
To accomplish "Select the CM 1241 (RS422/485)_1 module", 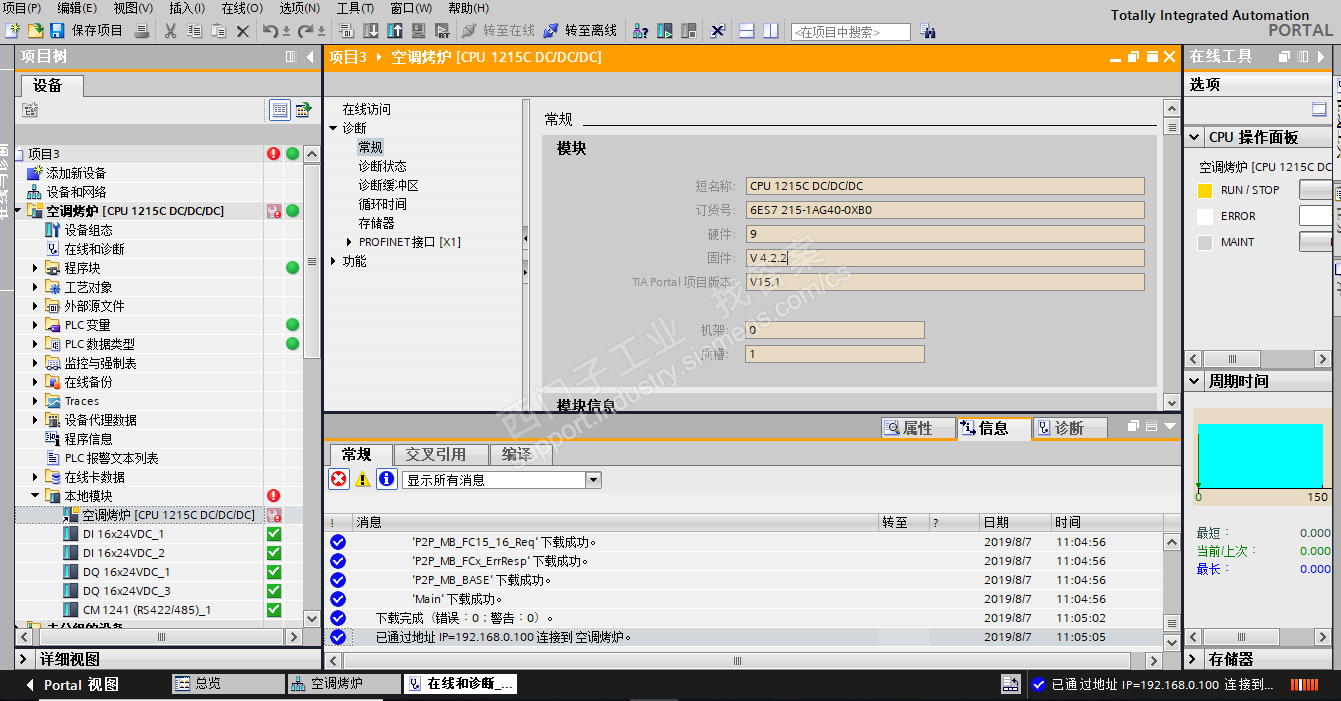I will coord(147,610).
